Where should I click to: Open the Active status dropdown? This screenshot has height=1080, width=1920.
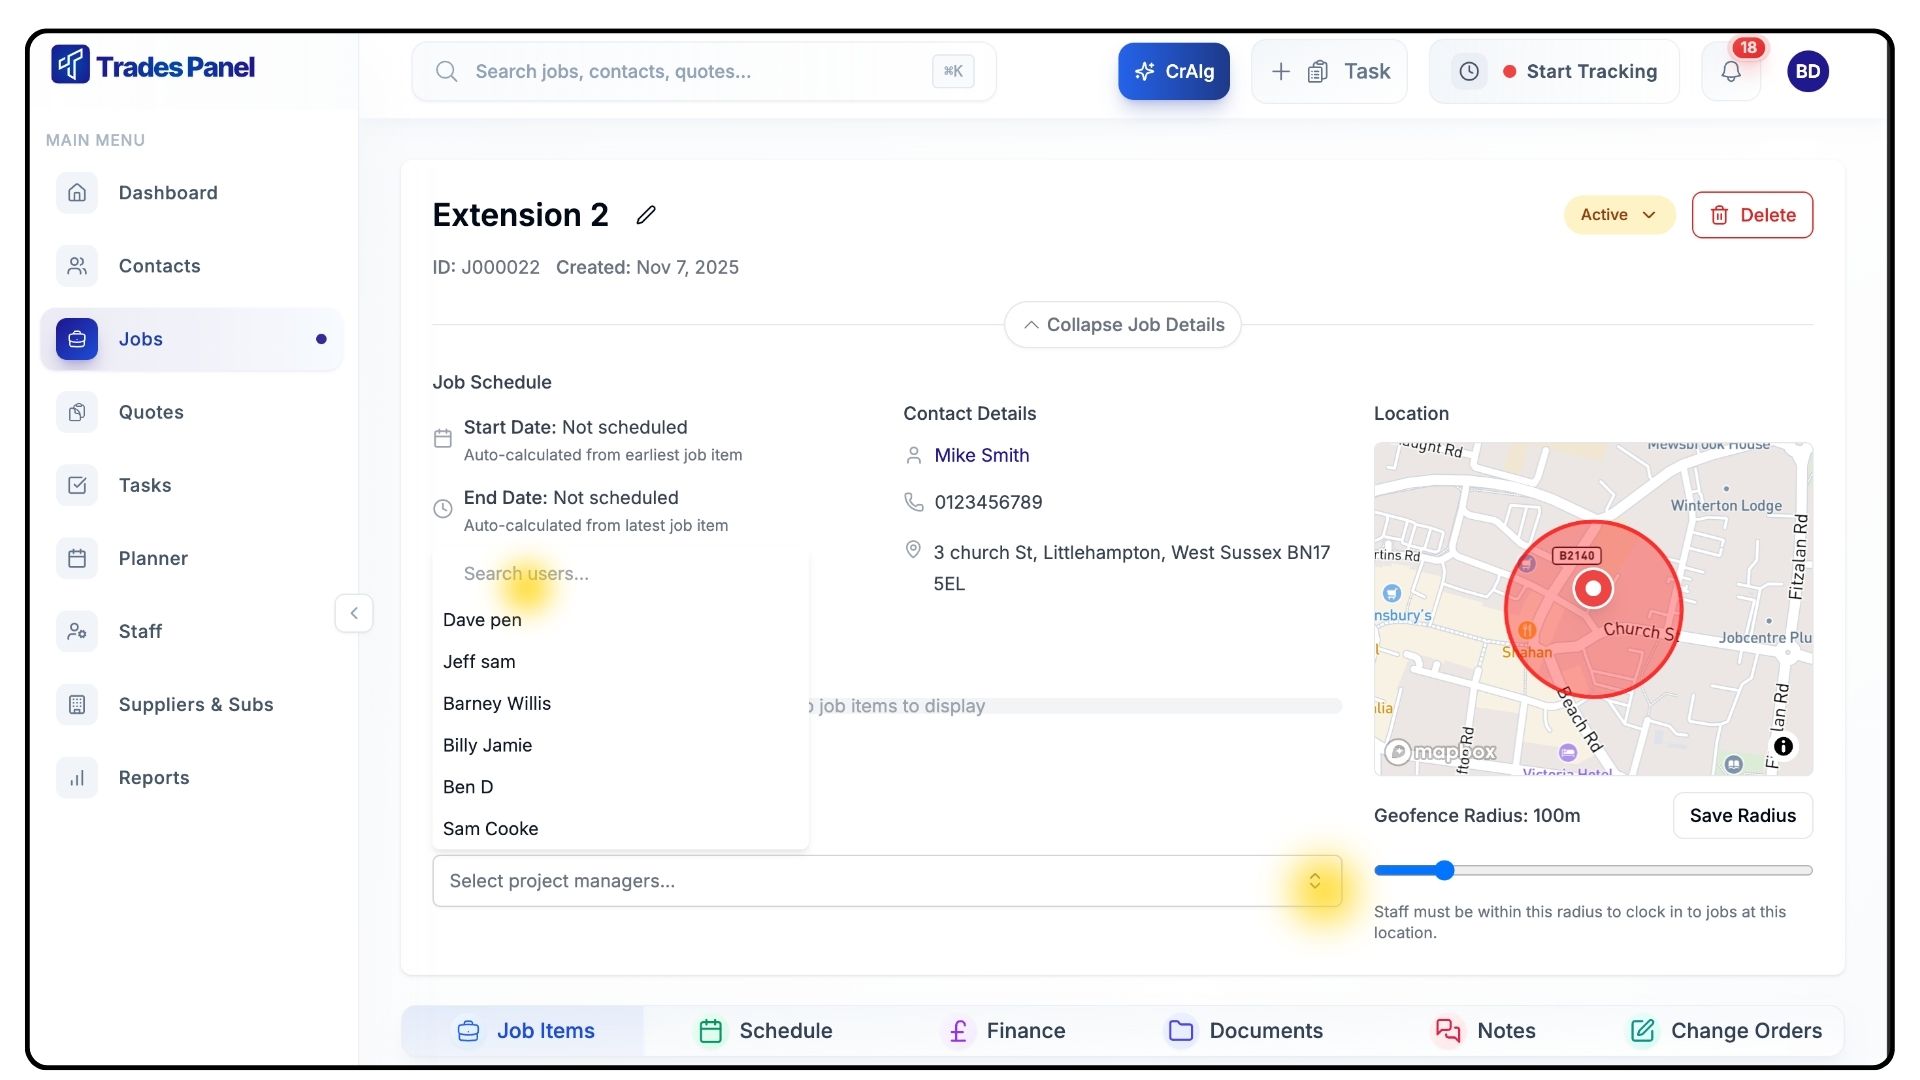[1618, 215]
